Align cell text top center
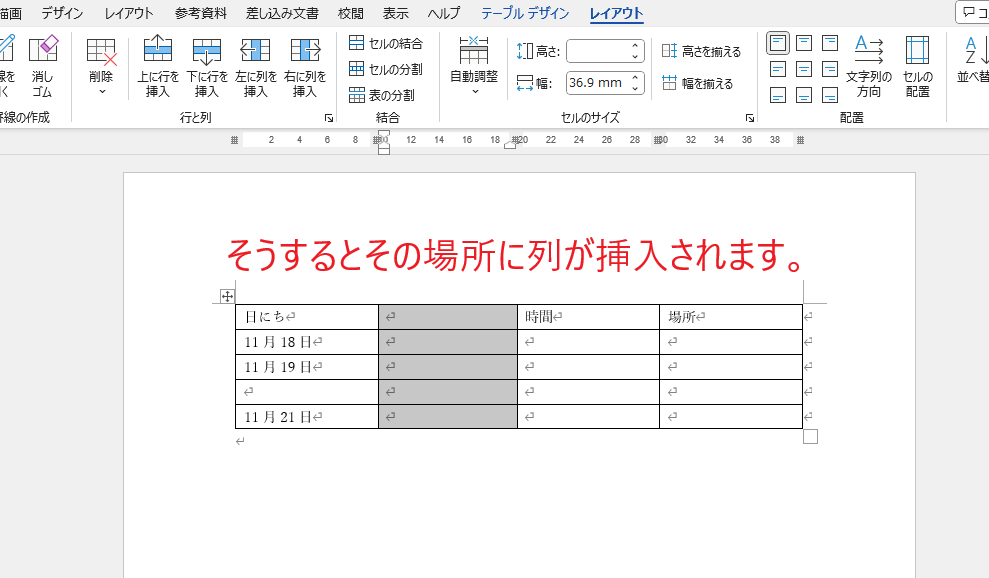 (x=804, y=43)
